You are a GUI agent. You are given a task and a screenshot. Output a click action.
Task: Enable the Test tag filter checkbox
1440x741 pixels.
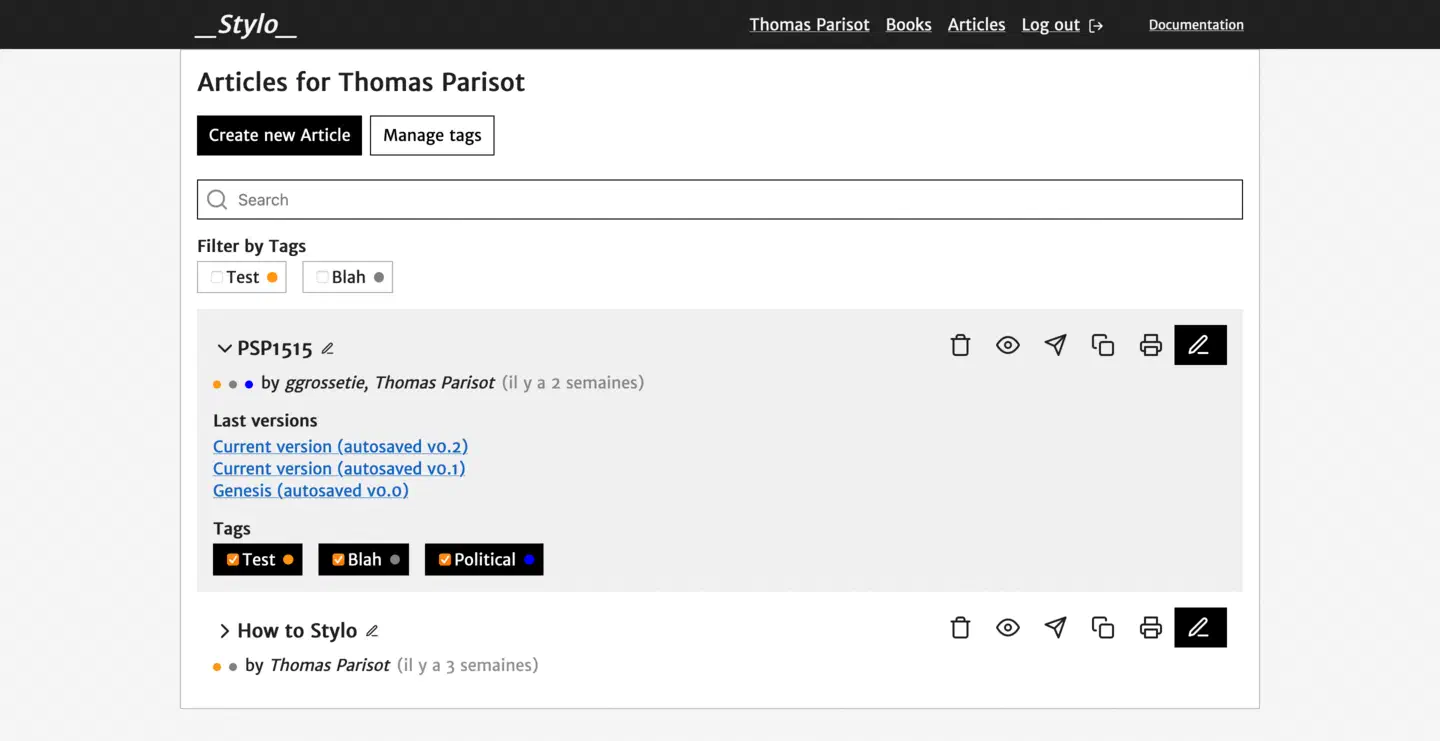[216, 277]
